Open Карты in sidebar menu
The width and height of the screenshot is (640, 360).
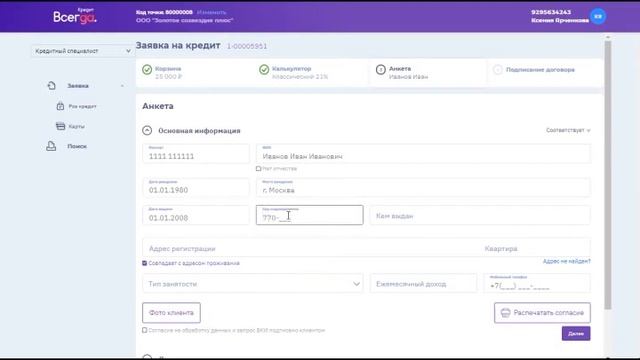point(76,127)
